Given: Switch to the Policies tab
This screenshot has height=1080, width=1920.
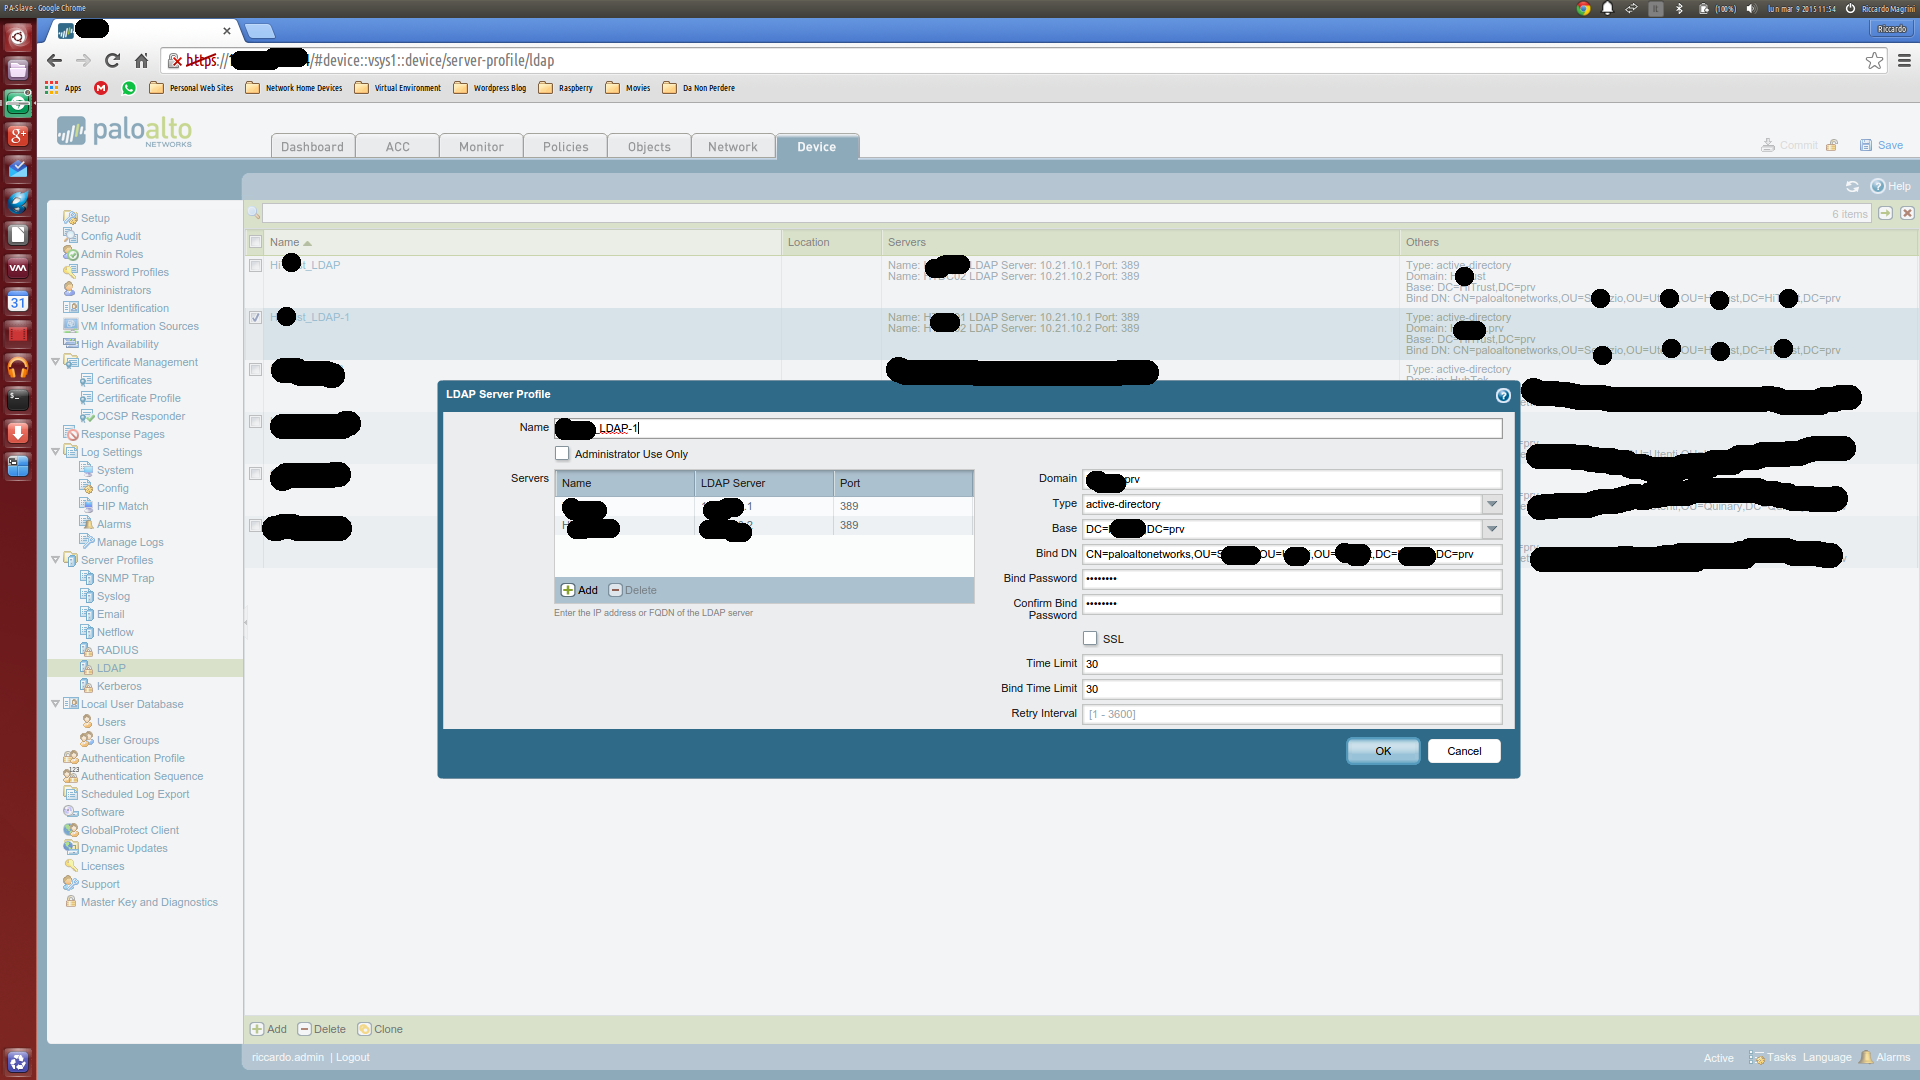Looking at the screenshot, I should point(565,146).
